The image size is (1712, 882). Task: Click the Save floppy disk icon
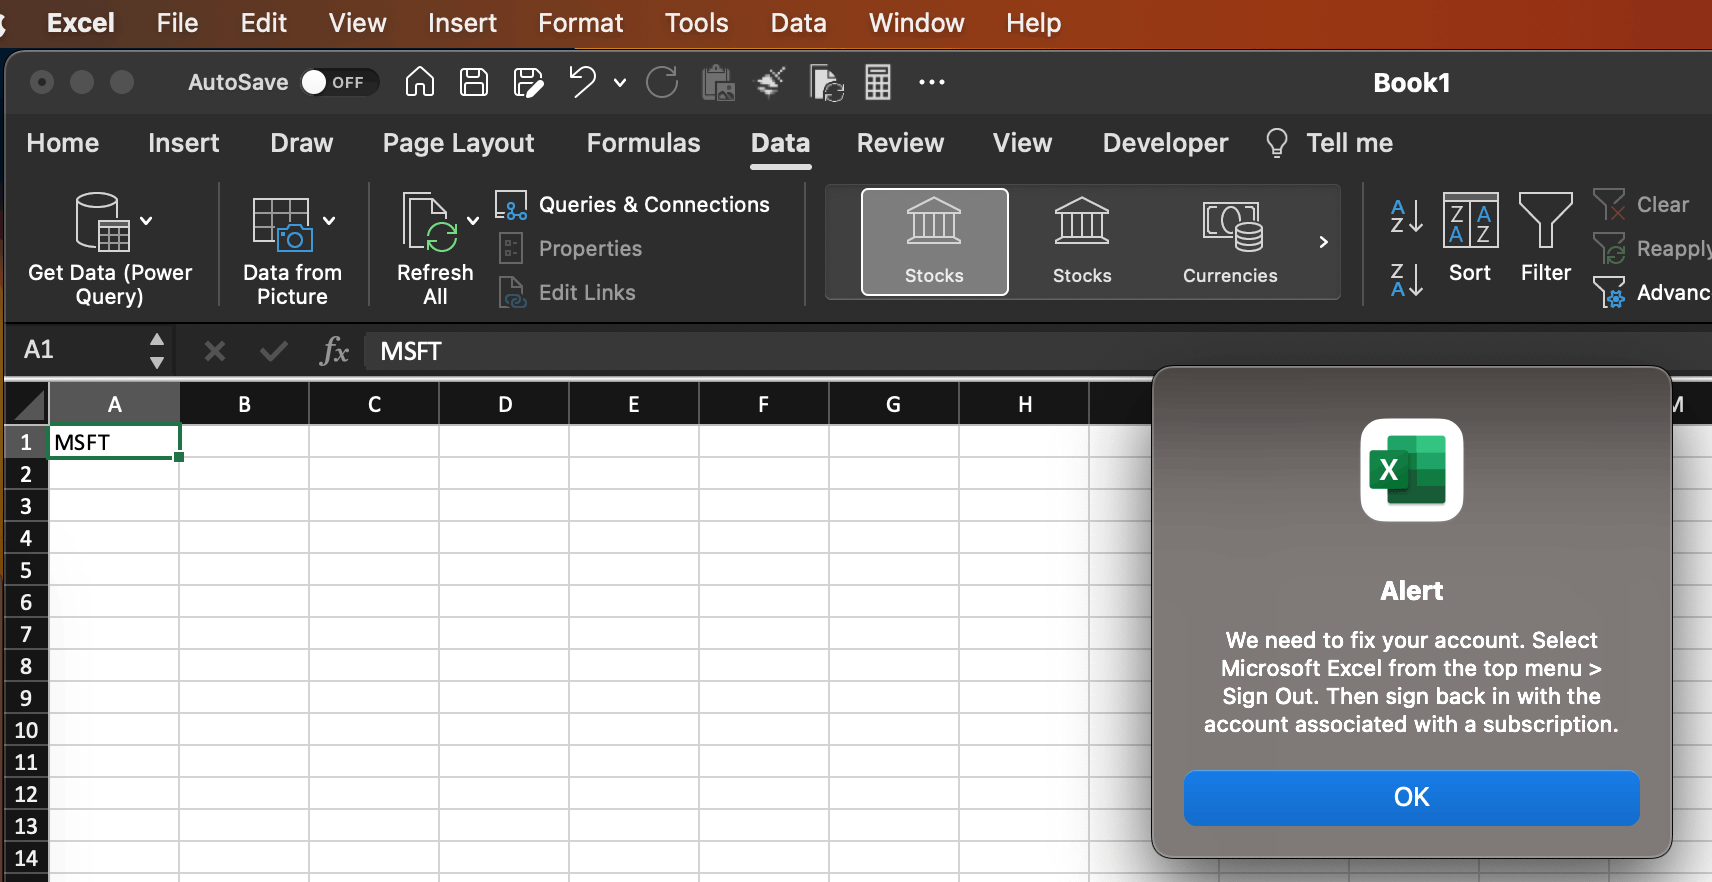(474, 82)
